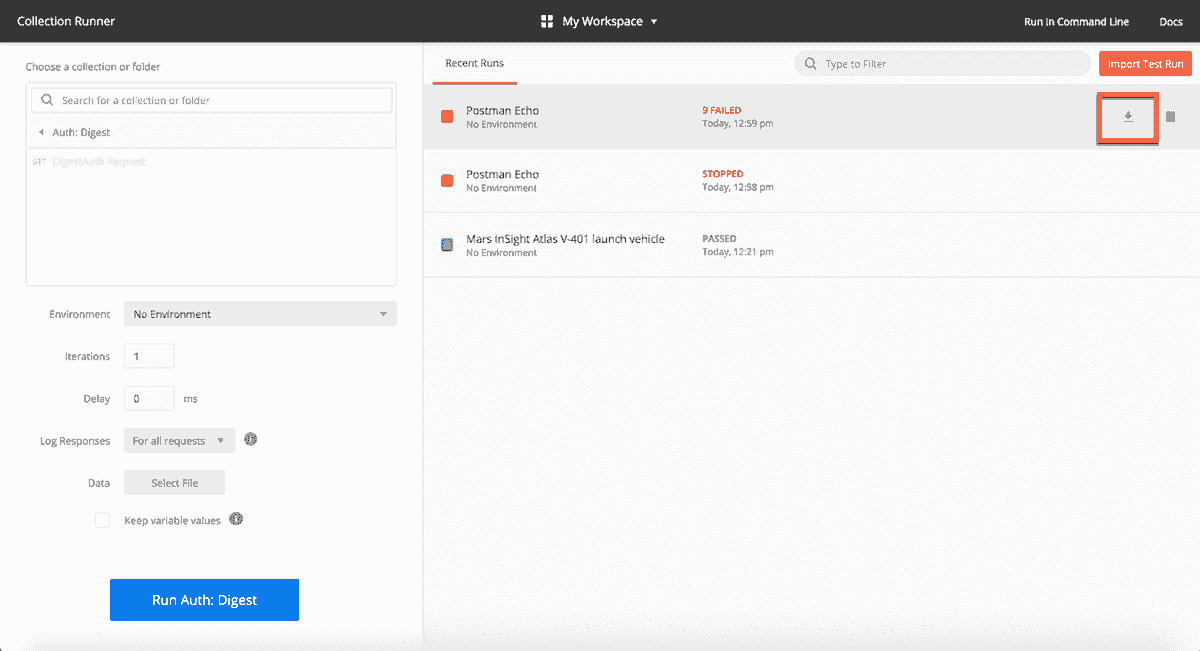1200x651 pixels.
Task: Click the Mars InSight collection thumbnail icon
Action: [446, 245]
